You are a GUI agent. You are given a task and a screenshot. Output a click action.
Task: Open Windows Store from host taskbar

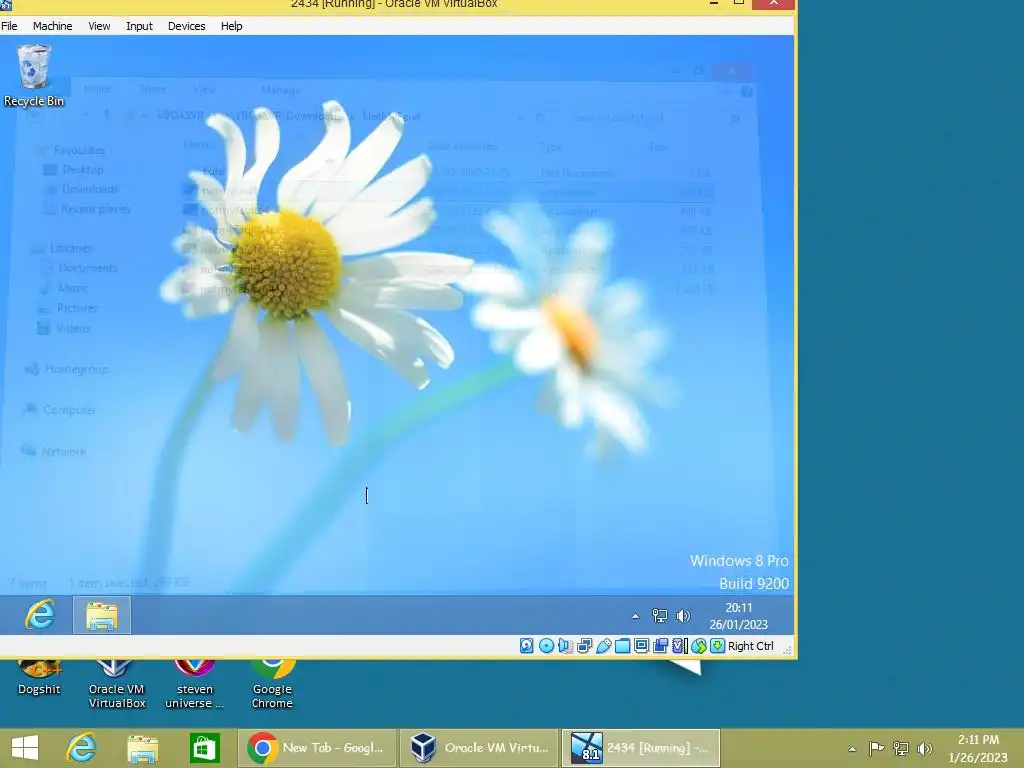pos(204,748)
